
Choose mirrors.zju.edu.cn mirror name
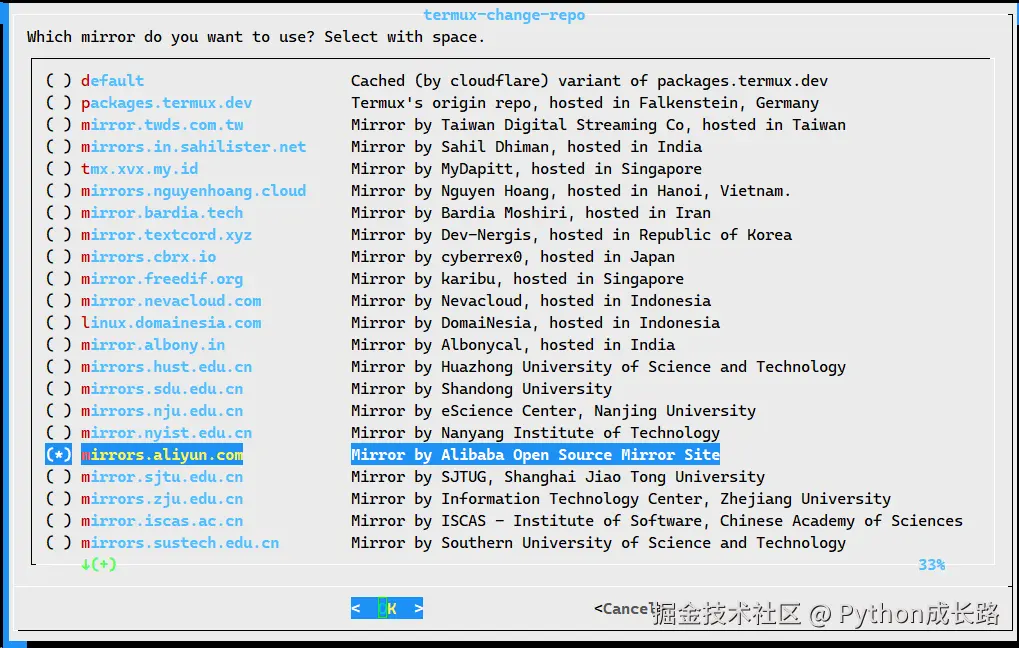click(162, 499)
